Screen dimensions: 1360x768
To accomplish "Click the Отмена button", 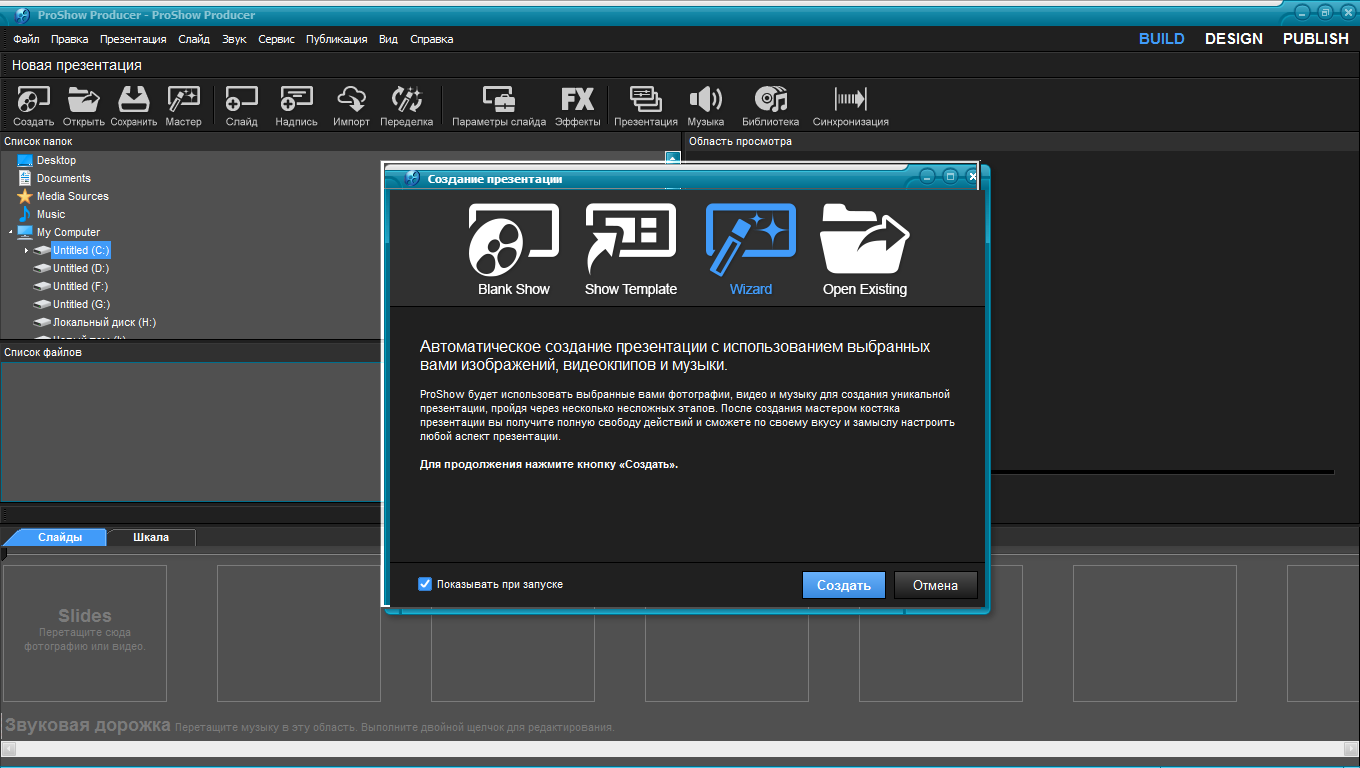I will (935, 585).
